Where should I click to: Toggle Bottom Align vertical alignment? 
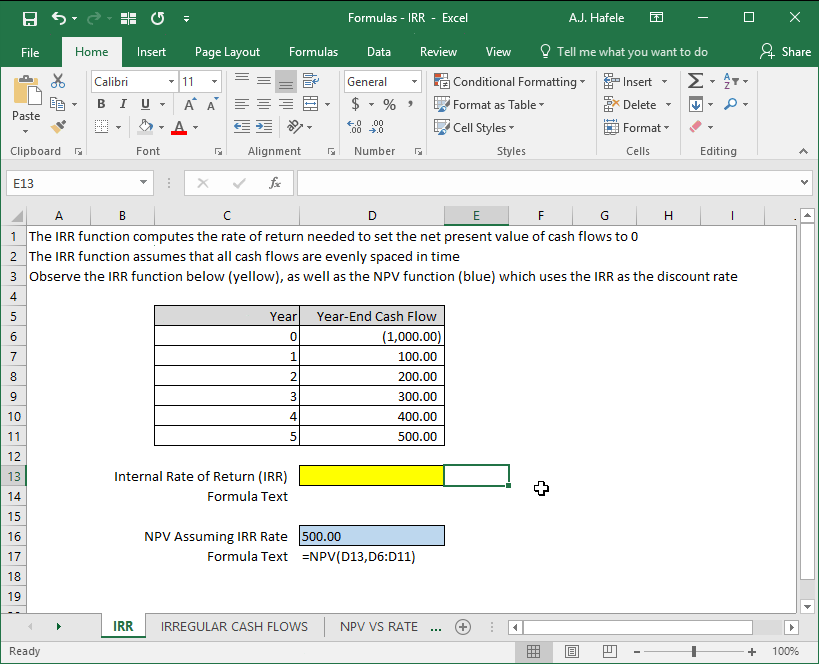click(x=286, y=81)
